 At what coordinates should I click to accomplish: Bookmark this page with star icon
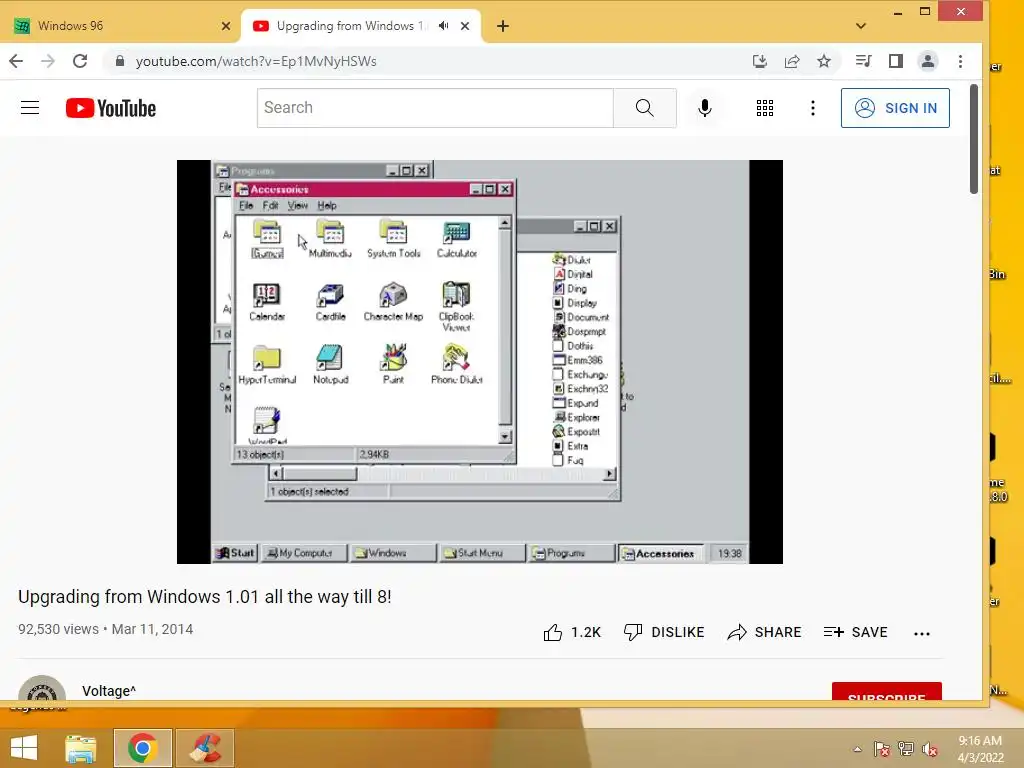coord(824,61)
